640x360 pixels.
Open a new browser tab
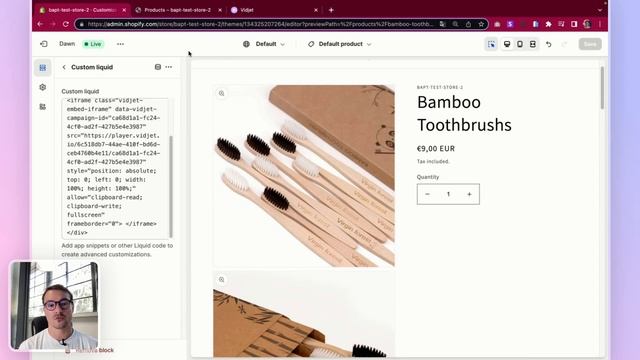pyautogui.click(x=331, y=10)
